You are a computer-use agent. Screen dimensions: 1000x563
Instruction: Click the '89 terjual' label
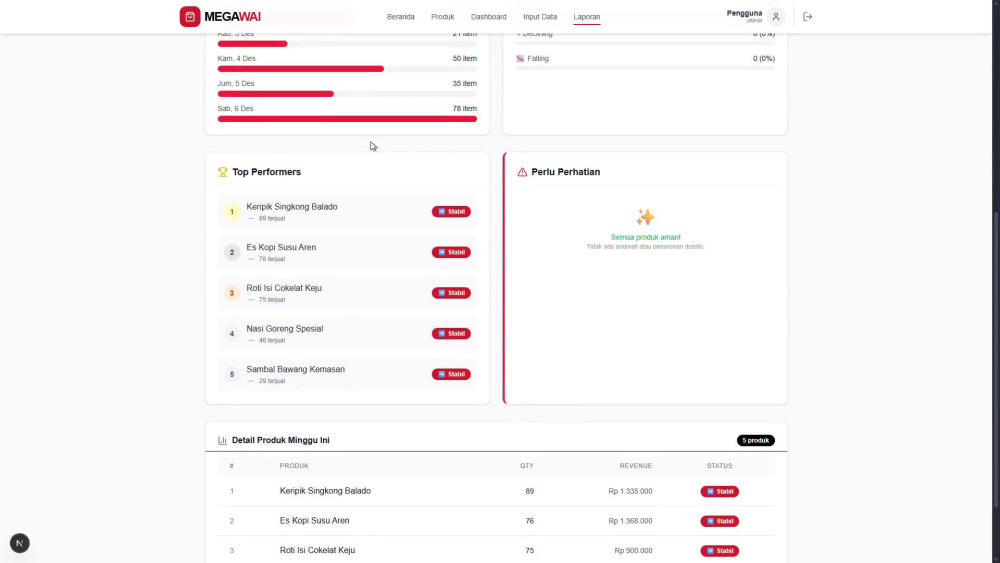point(272,219)
